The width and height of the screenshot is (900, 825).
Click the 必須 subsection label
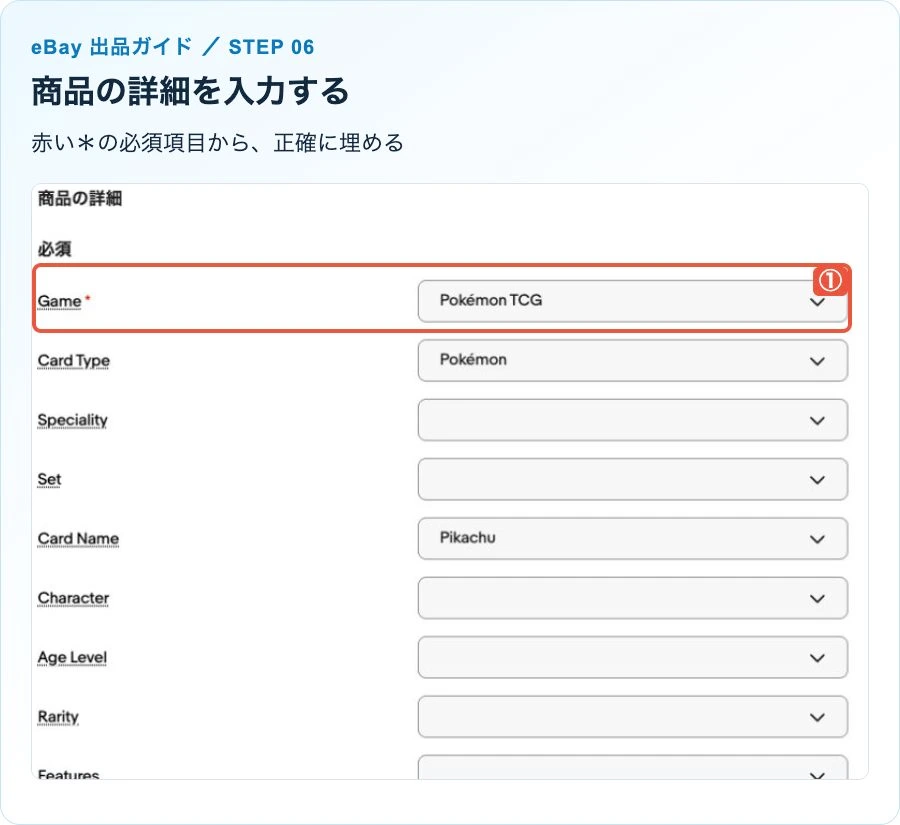tap(55, 249)
